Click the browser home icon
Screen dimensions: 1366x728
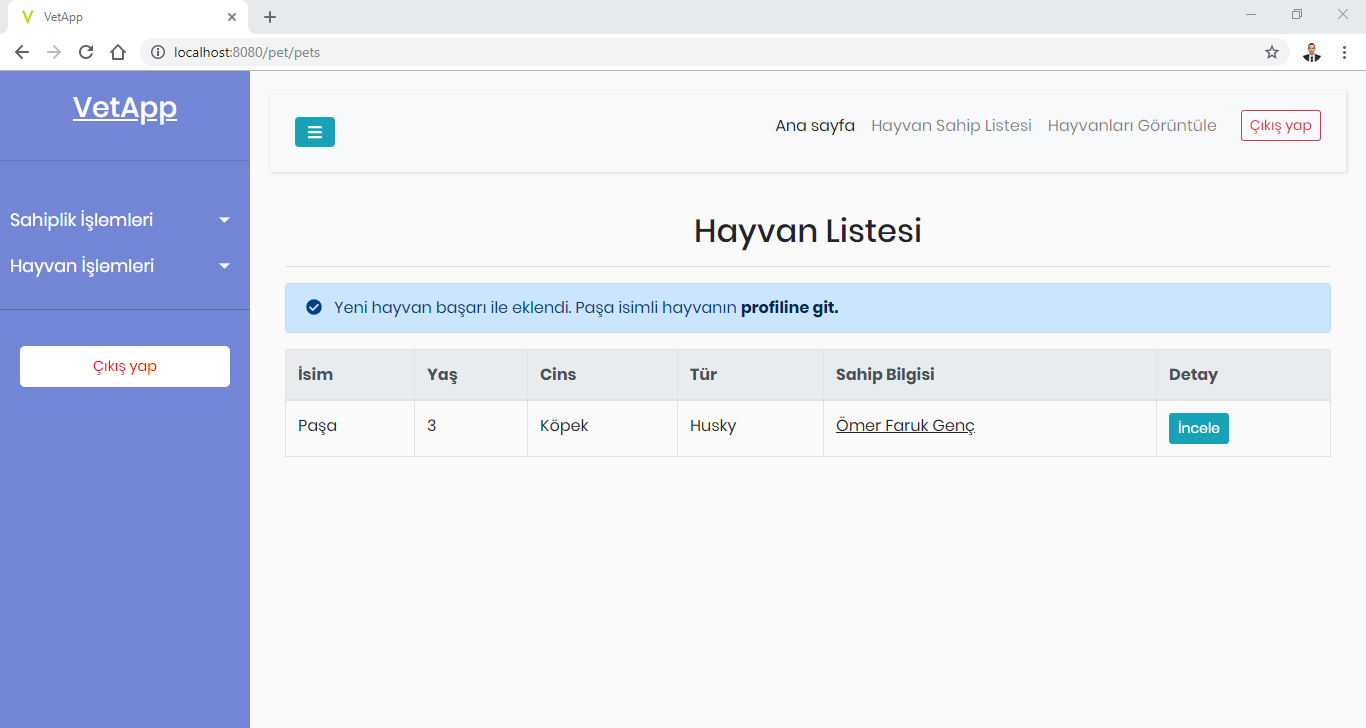[x=118, y=52]
